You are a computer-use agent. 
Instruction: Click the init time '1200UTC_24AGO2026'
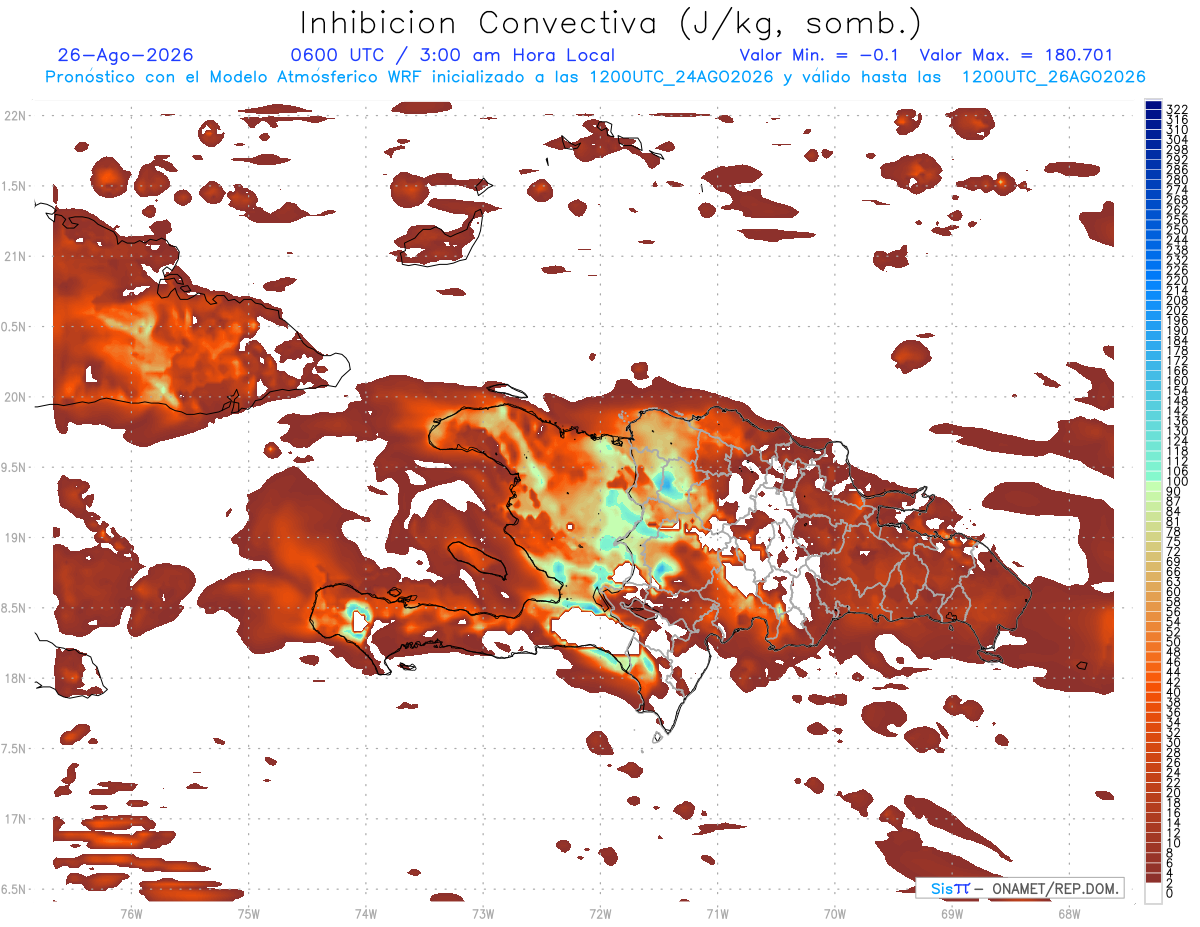coord(682,77)
